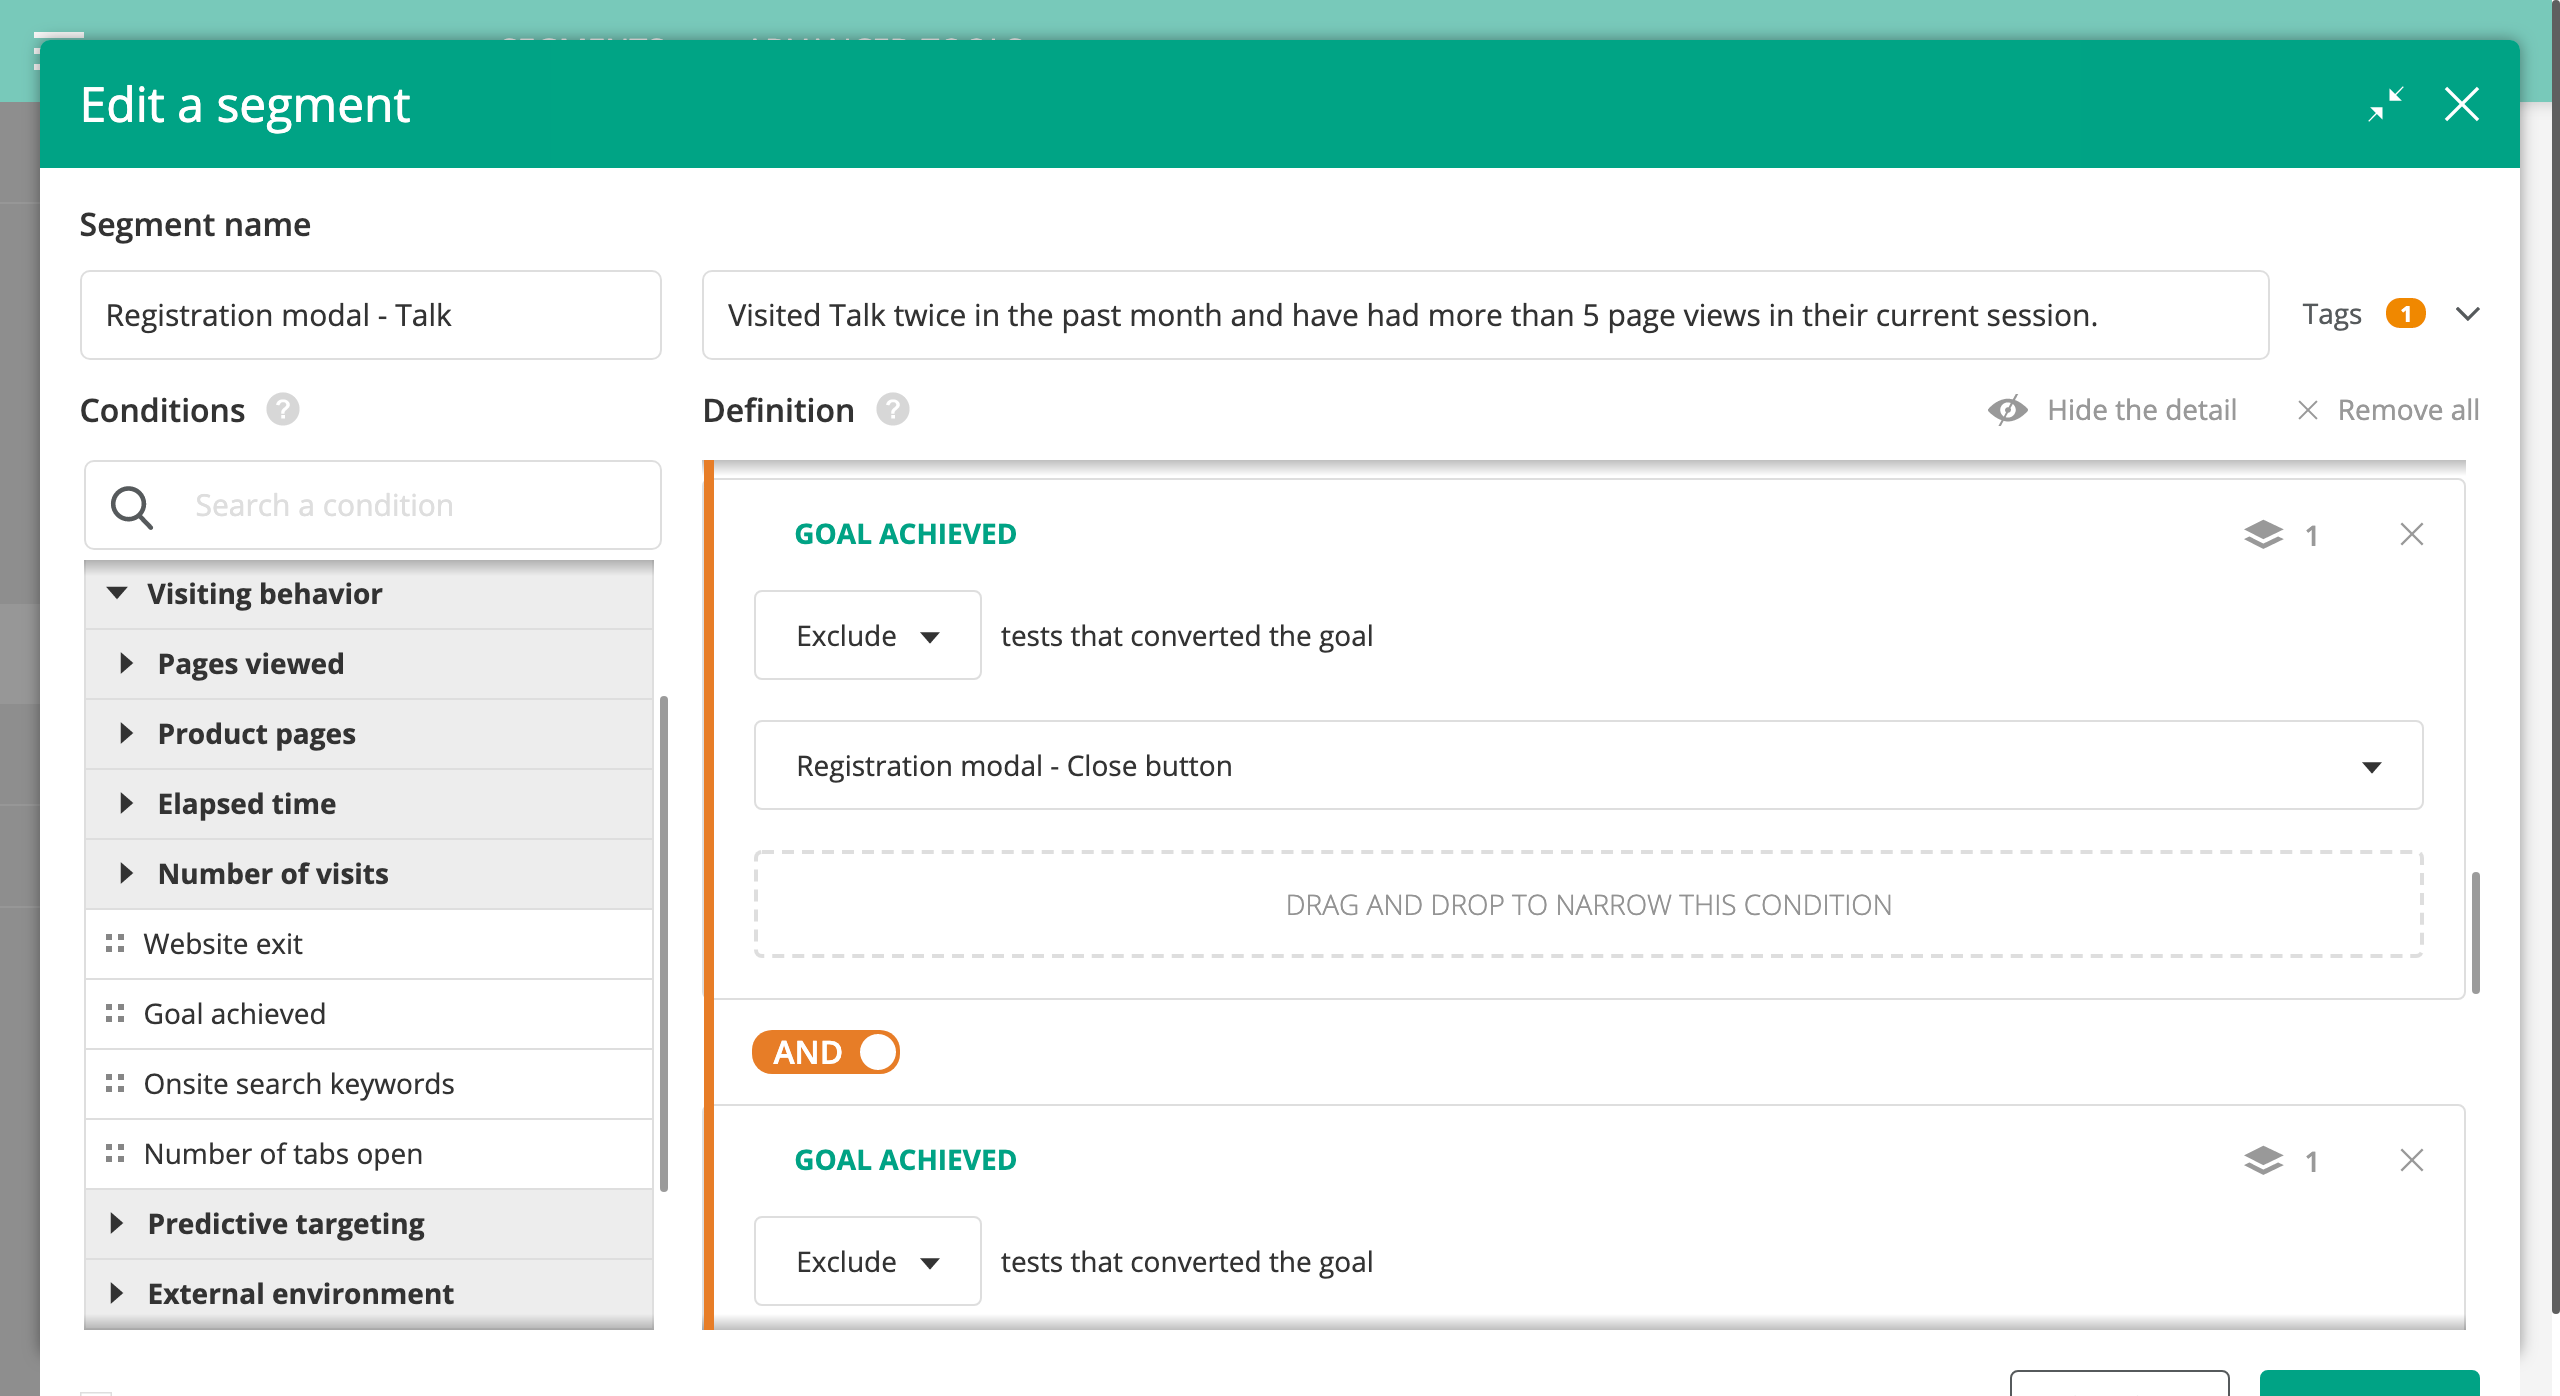Open Registration modal - Close button goal dropdown
The height and width of the screenshot is (1396, 2560).
click(x=1588, y=766)
